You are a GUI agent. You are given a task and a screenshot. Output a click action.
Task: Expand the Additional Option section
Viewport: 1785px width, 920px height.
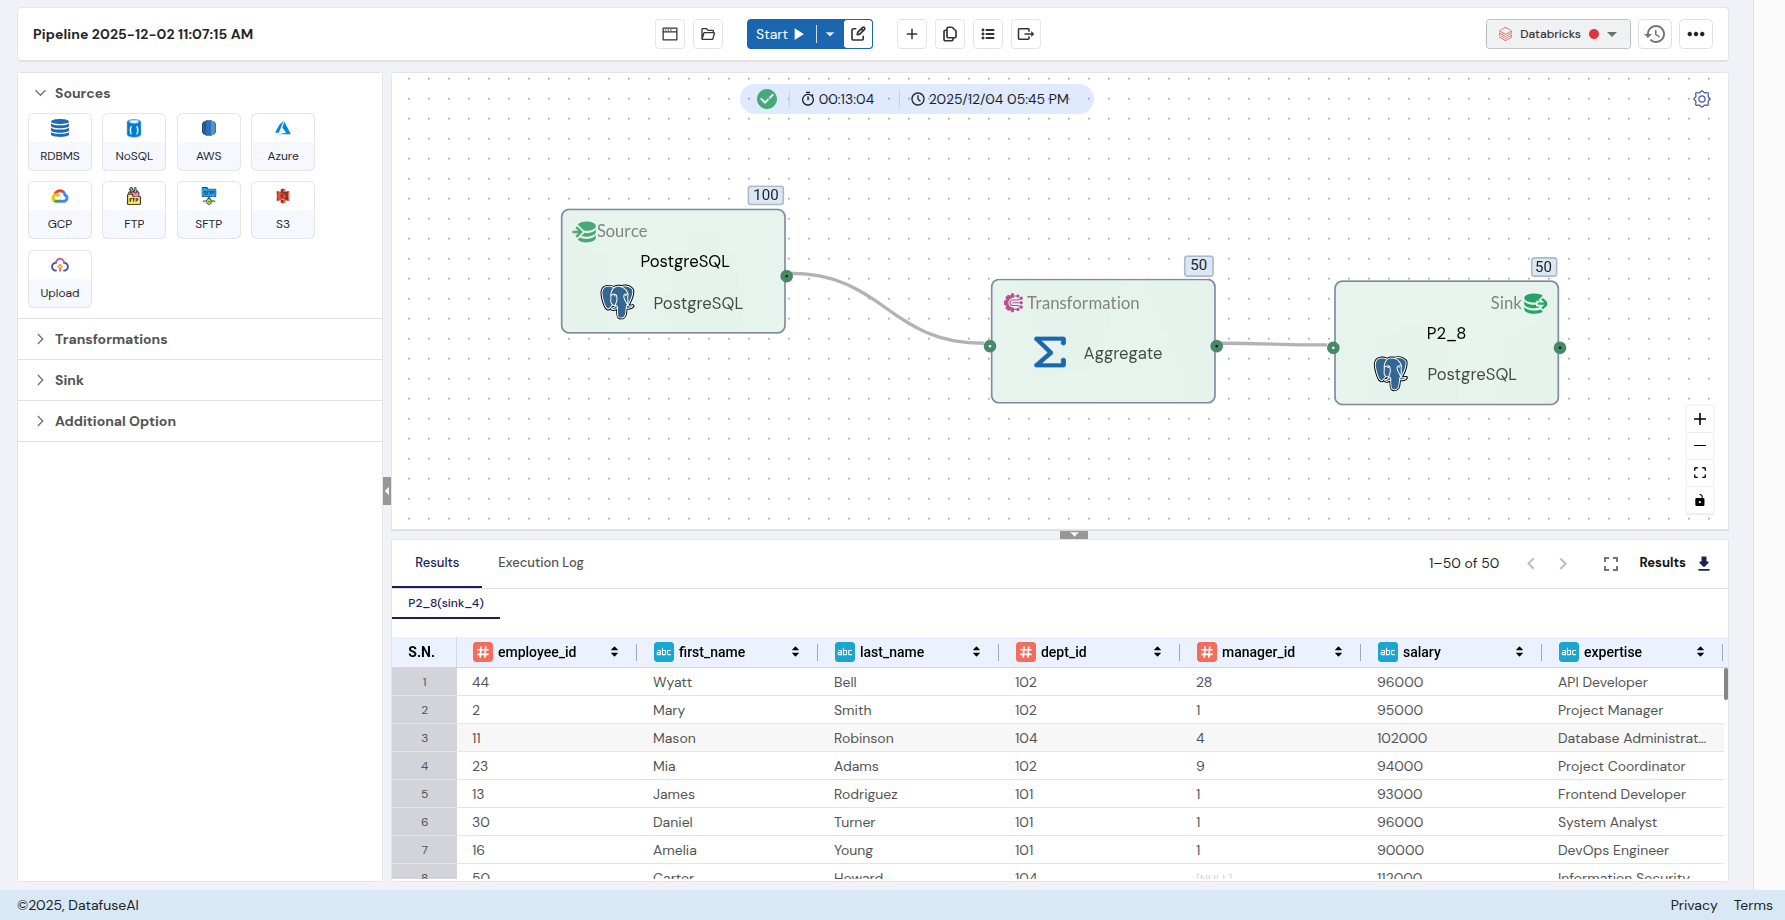[x=115, y=421]
